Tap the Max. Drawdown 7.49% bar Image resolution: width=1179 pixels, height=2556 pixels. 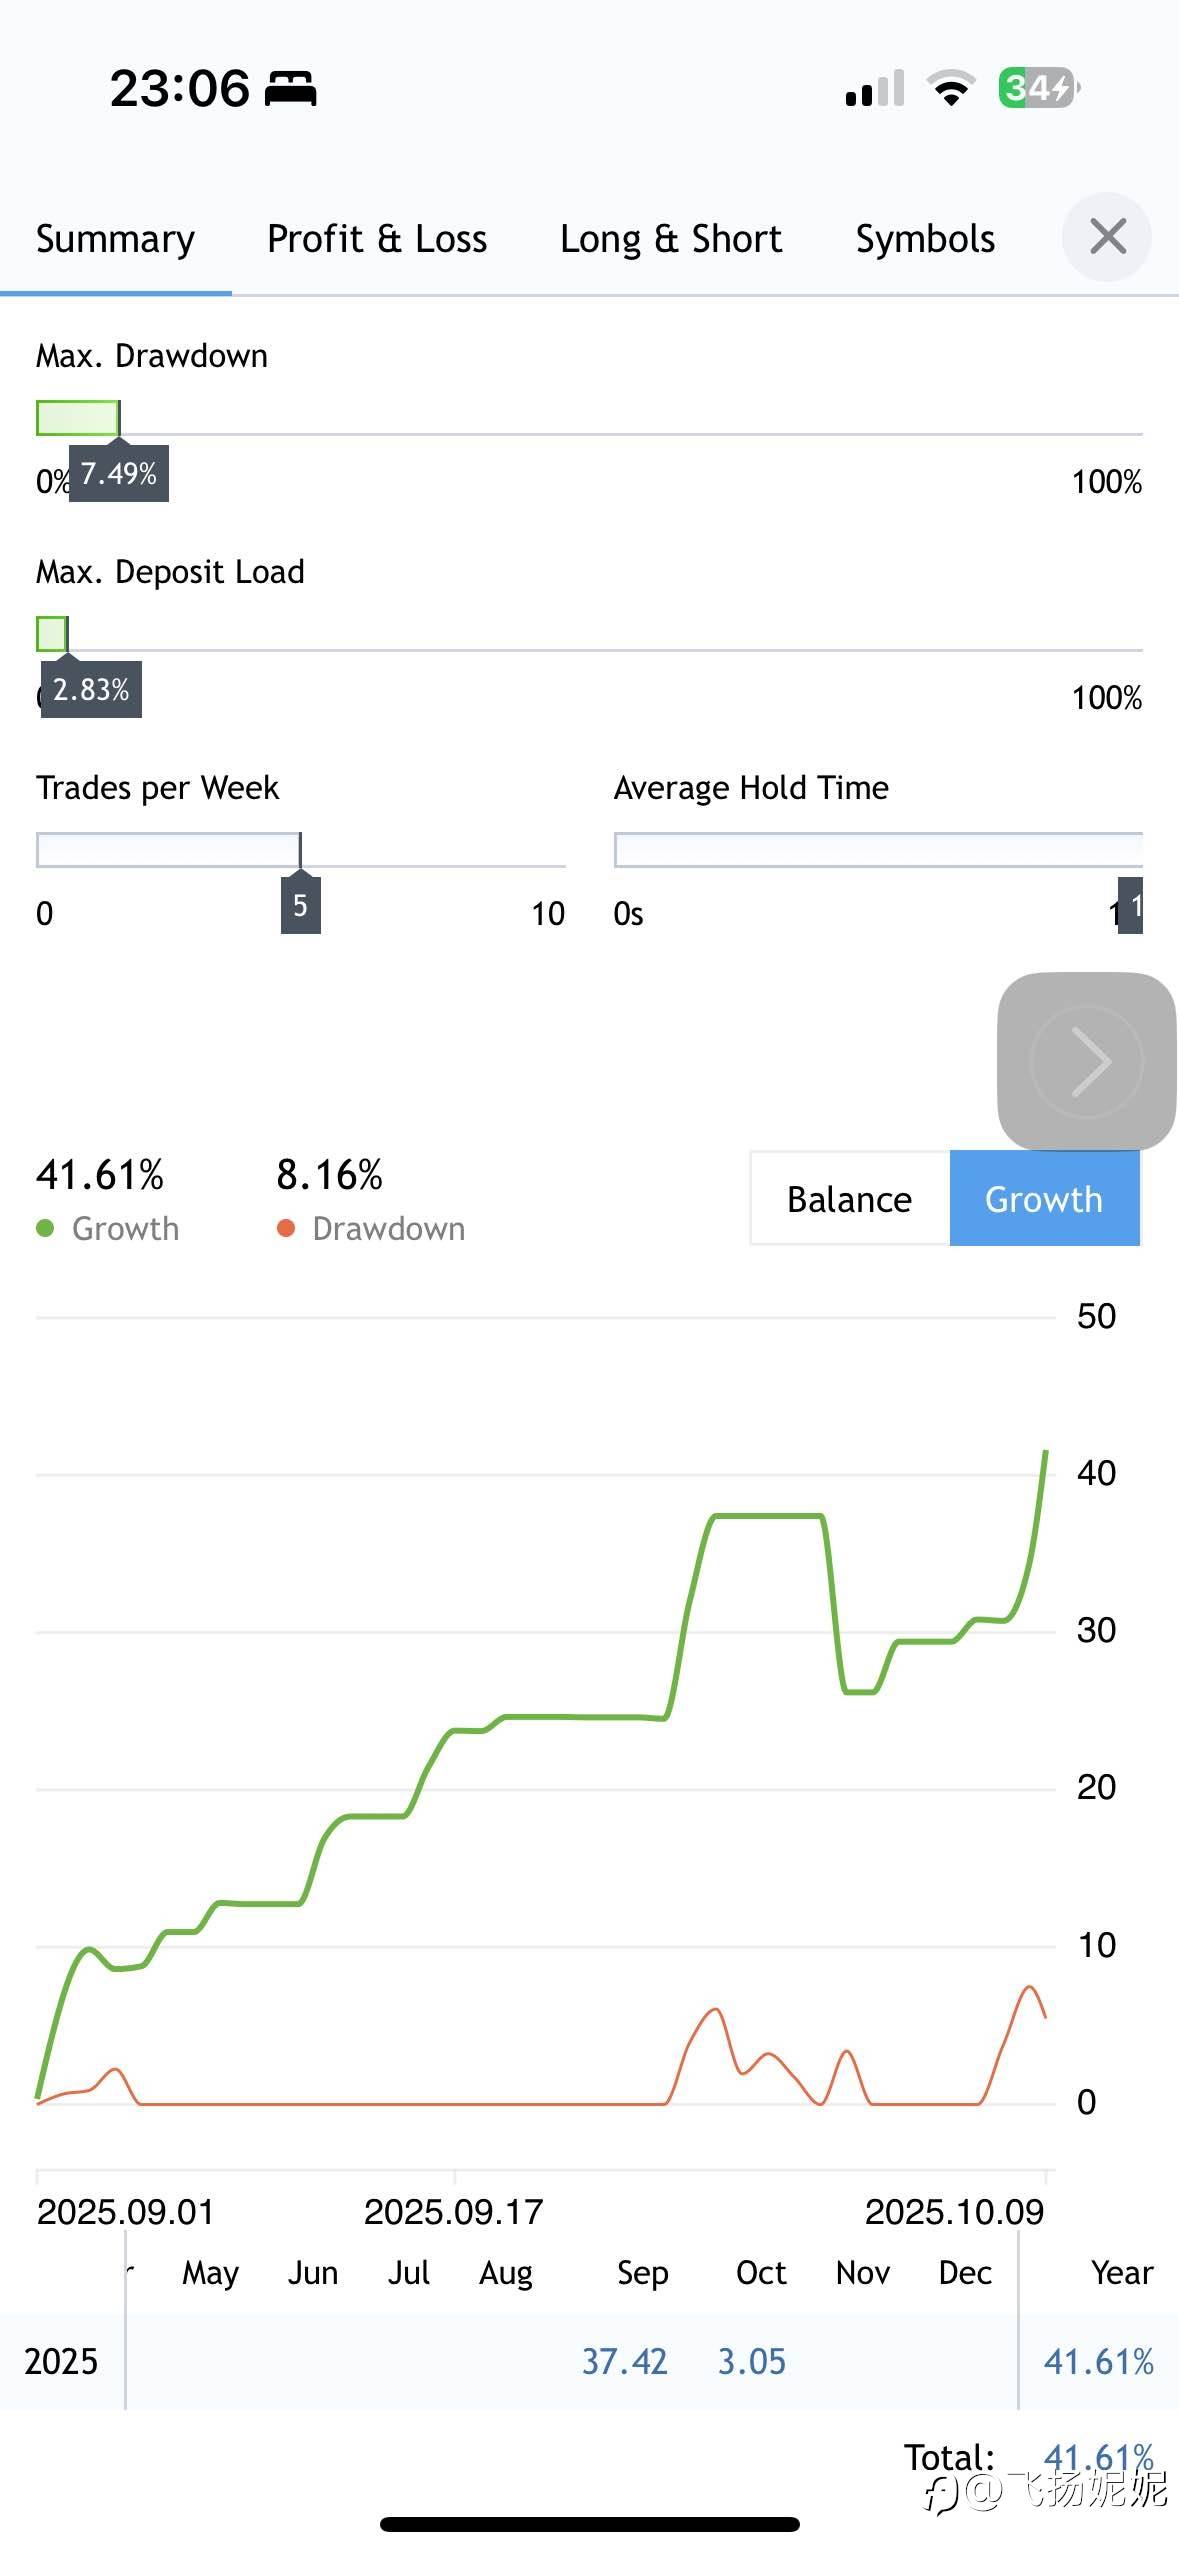[78, 418]
